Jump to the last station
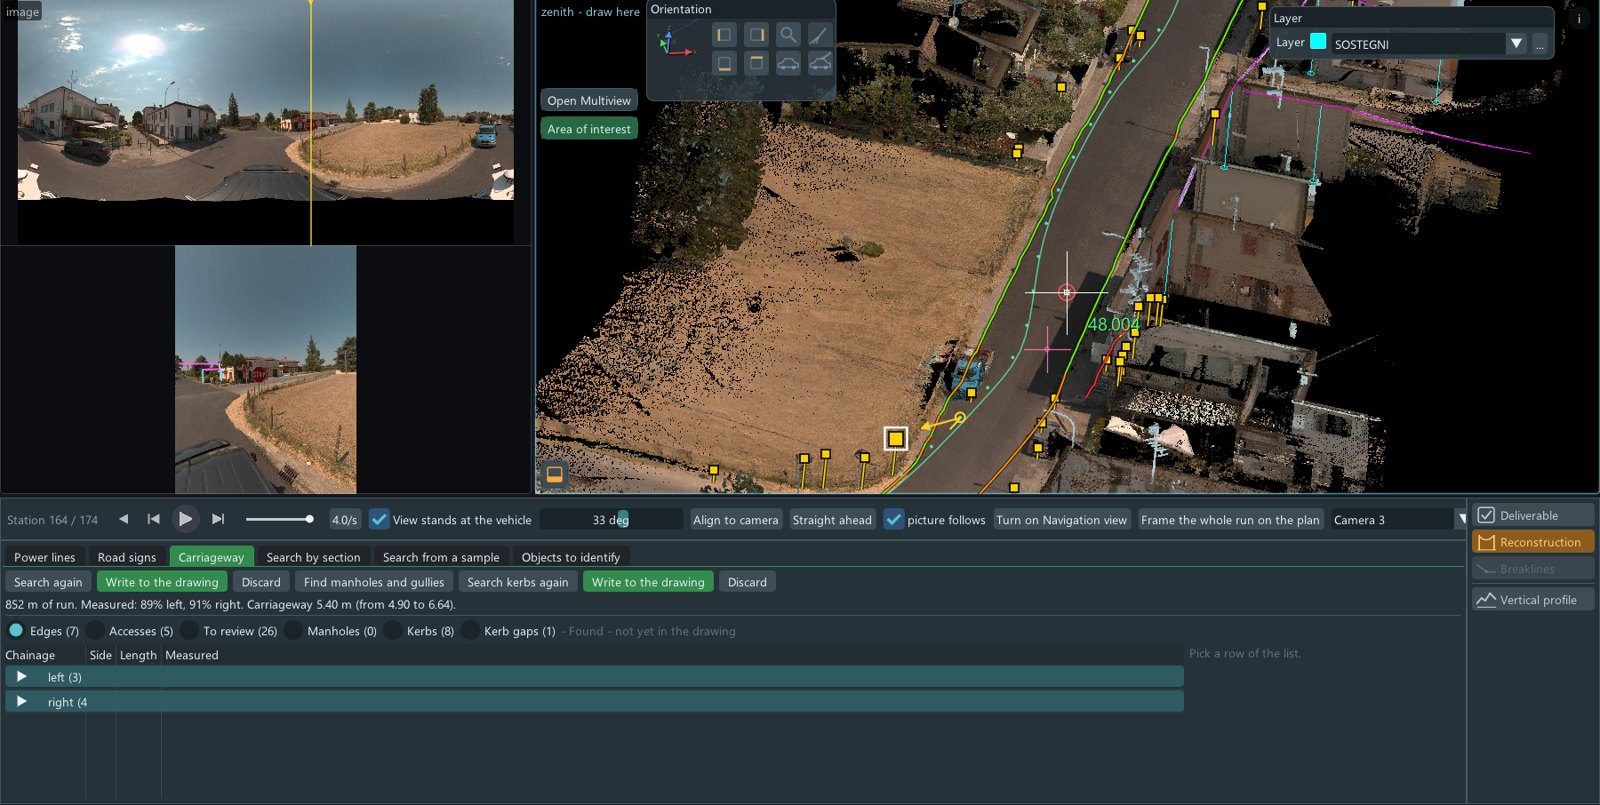This screenshot has height=805, width=1600. [x=218, y=519]
